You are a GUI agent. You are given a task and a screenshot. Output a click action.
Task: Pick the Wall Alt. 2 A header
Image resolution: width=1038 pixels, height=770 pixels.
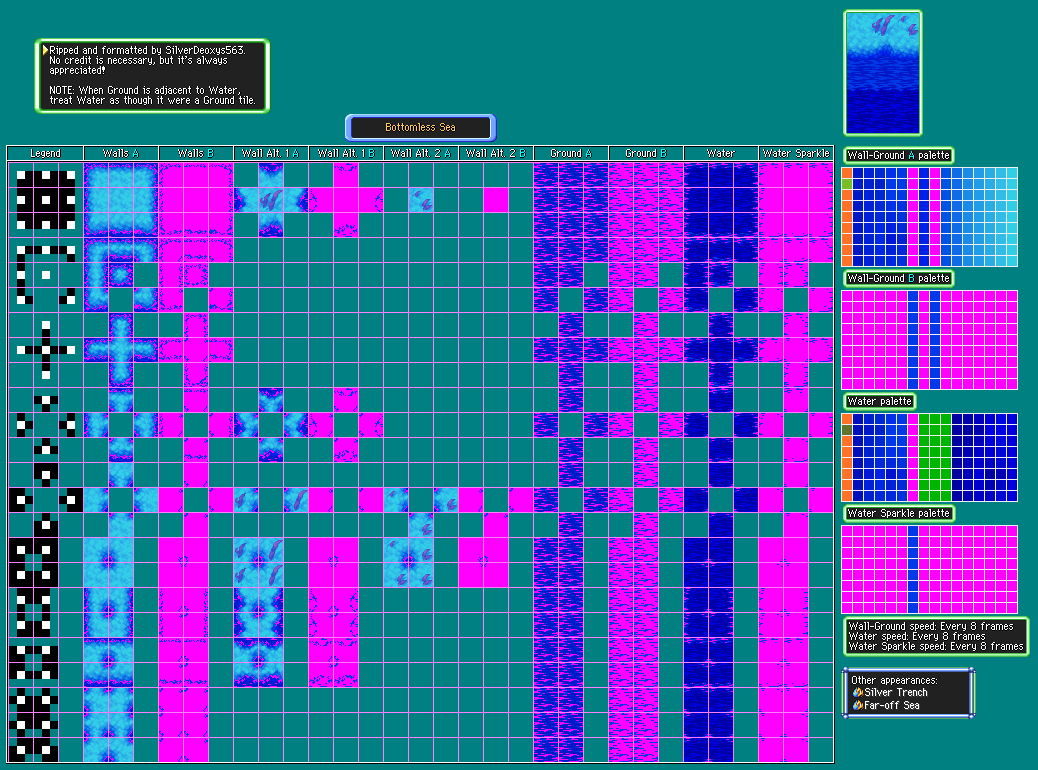[x=420, y=153]
